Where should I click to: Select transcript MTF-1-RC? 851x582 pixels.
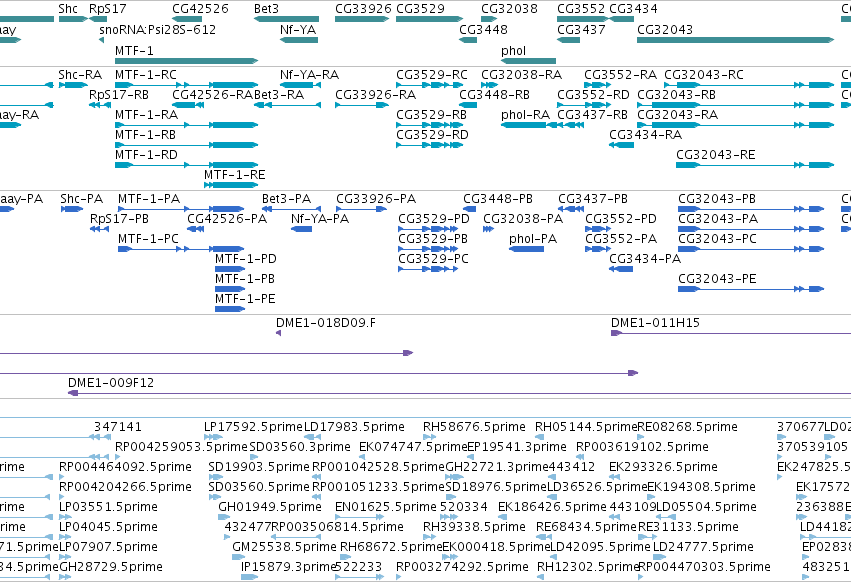pos(186,85)
